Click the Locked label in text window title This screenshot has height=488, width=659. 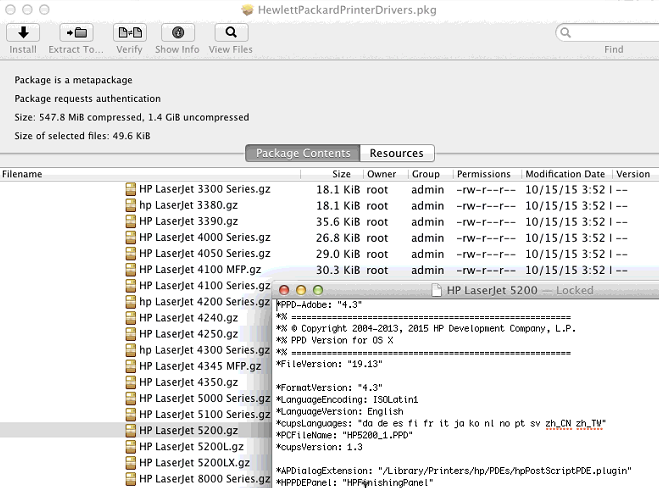pos(575,290)
